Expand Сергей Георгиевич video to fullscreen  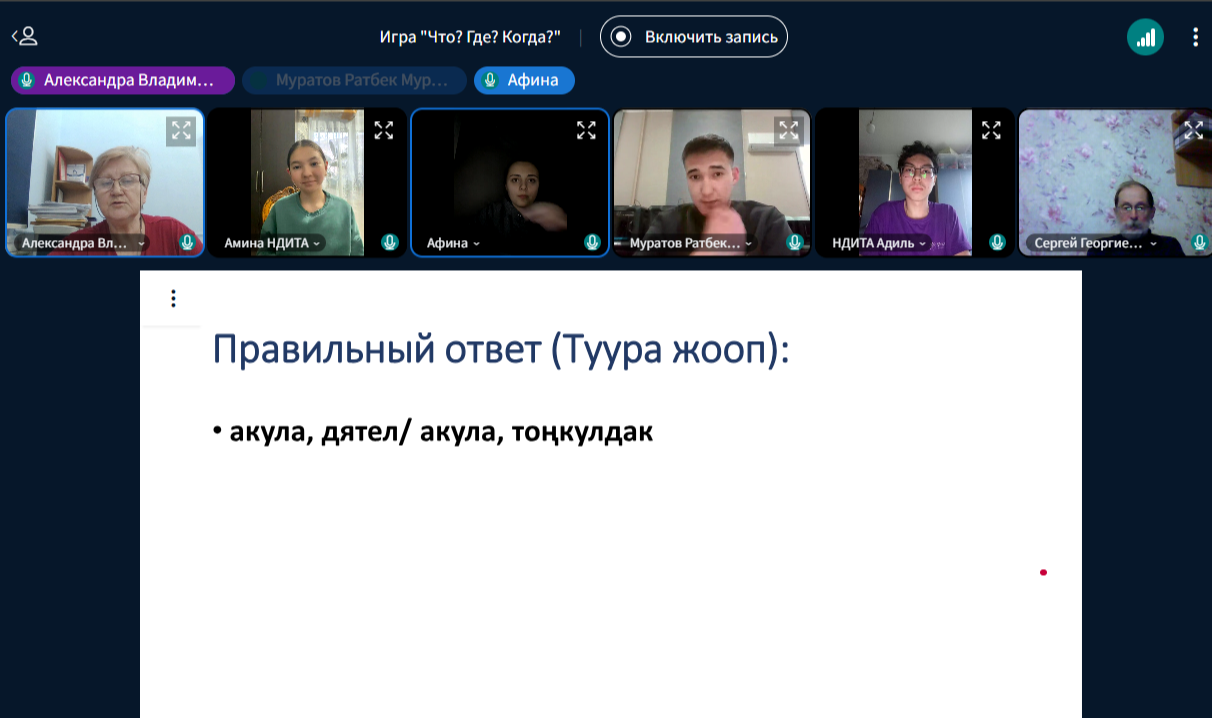coord(1193,130)
